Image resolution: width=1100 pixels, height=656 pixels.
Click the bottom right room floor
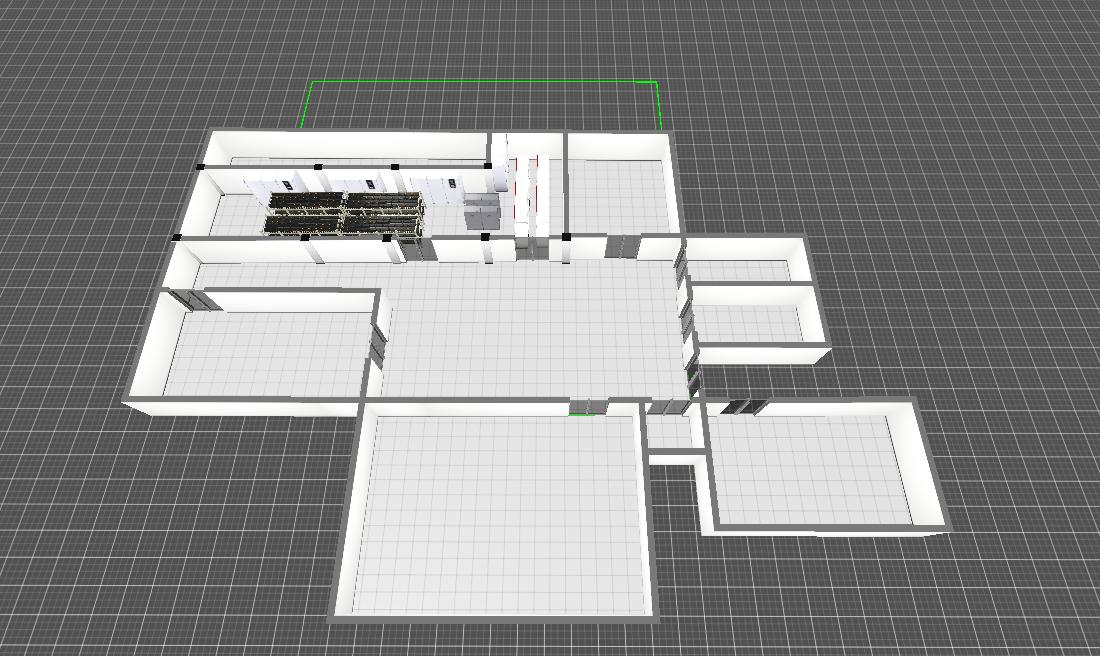click(x=810, y=468)
